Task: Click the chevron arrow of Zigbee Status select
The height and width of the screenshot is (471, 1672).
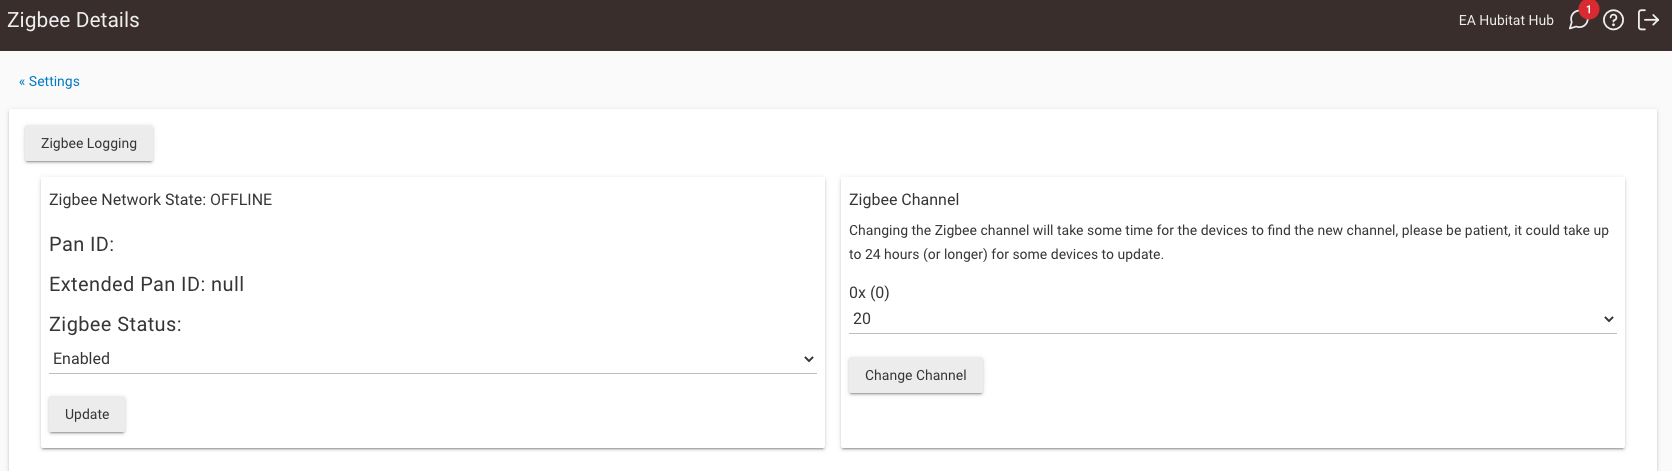Action: [x=809, y=359]
